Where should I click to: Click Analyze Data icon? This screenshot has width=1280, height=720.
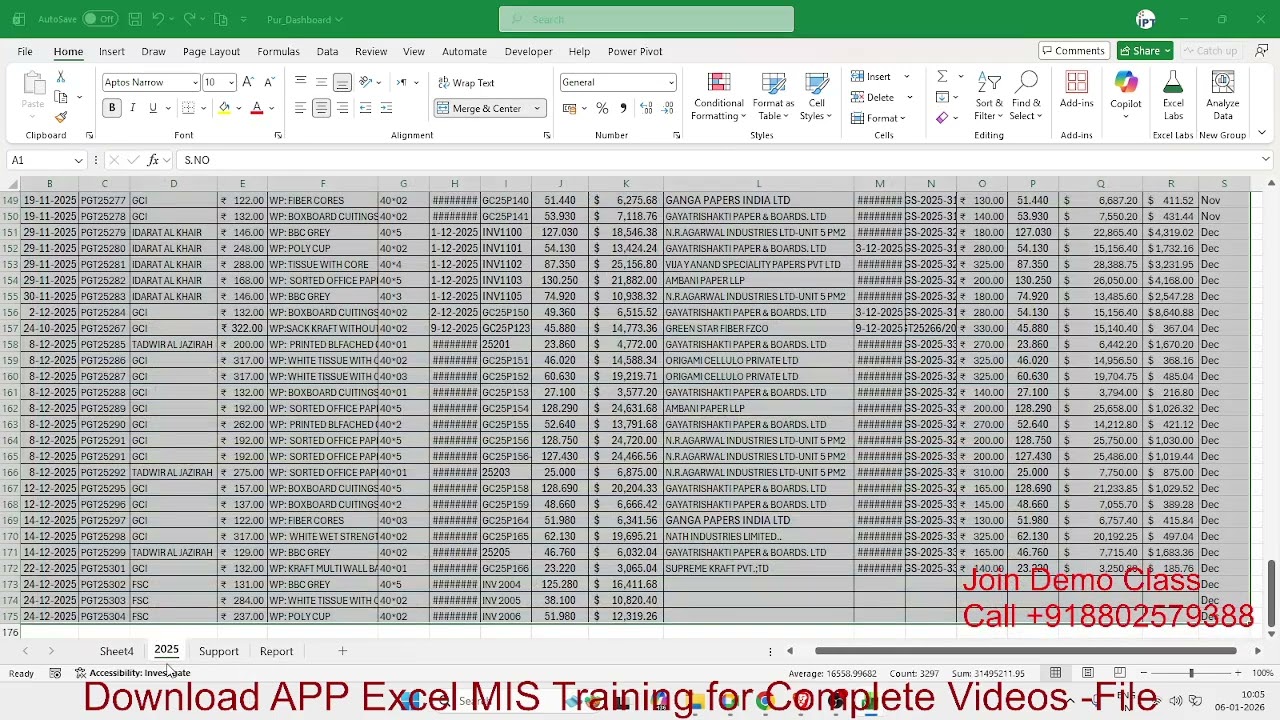tap(1222, 96)
